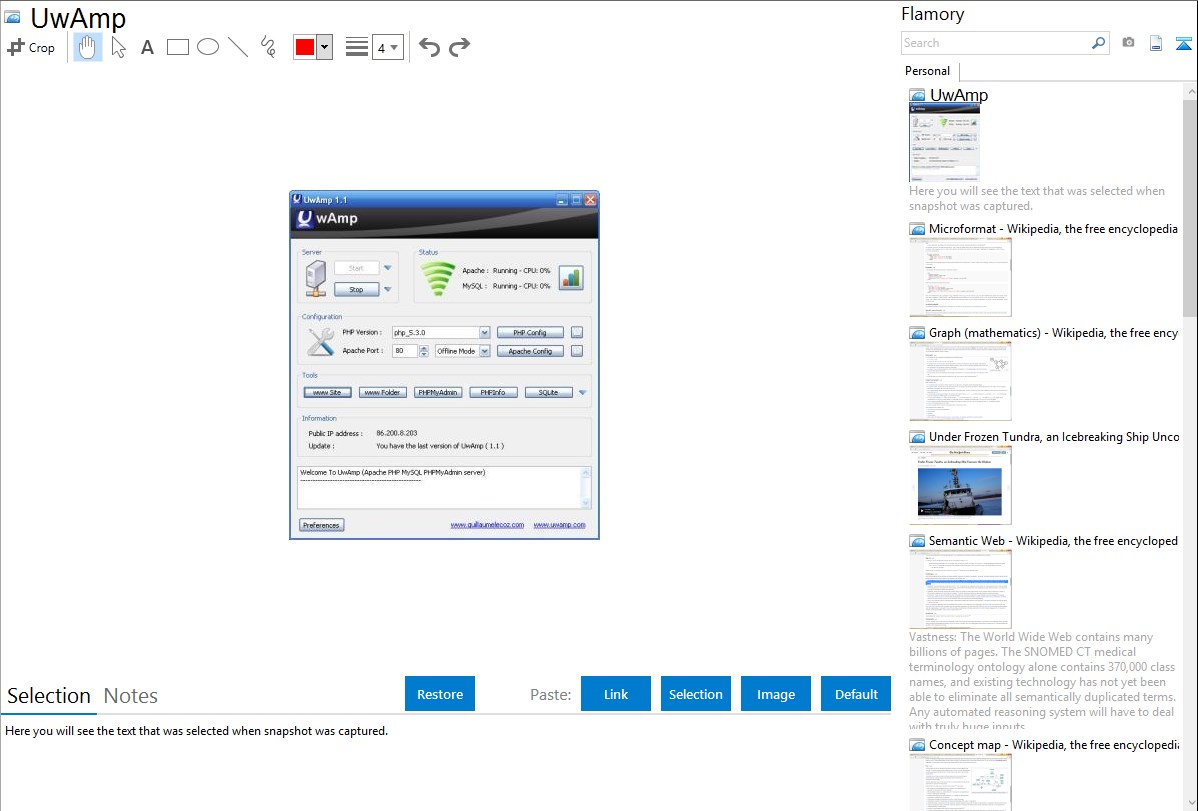Open the color picker dropdown arrow
Screen dimensions: 1198x811
[x=325, y=47]
